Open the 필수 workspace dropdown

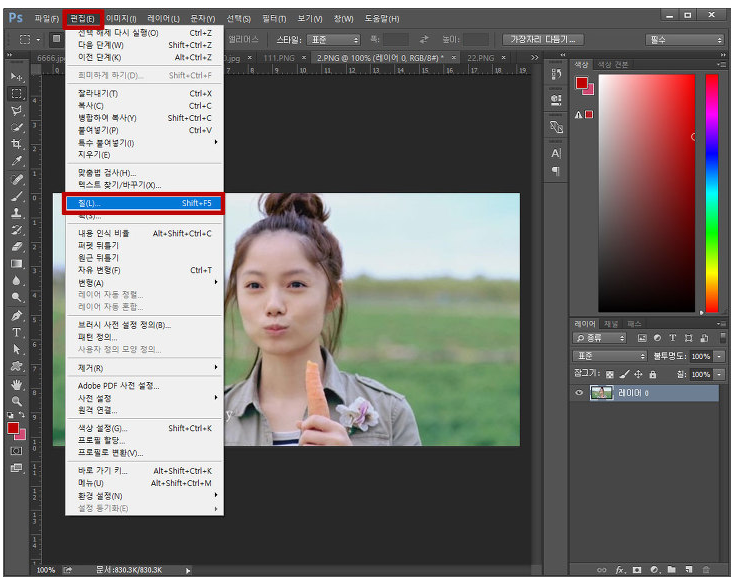pos(685,40)
